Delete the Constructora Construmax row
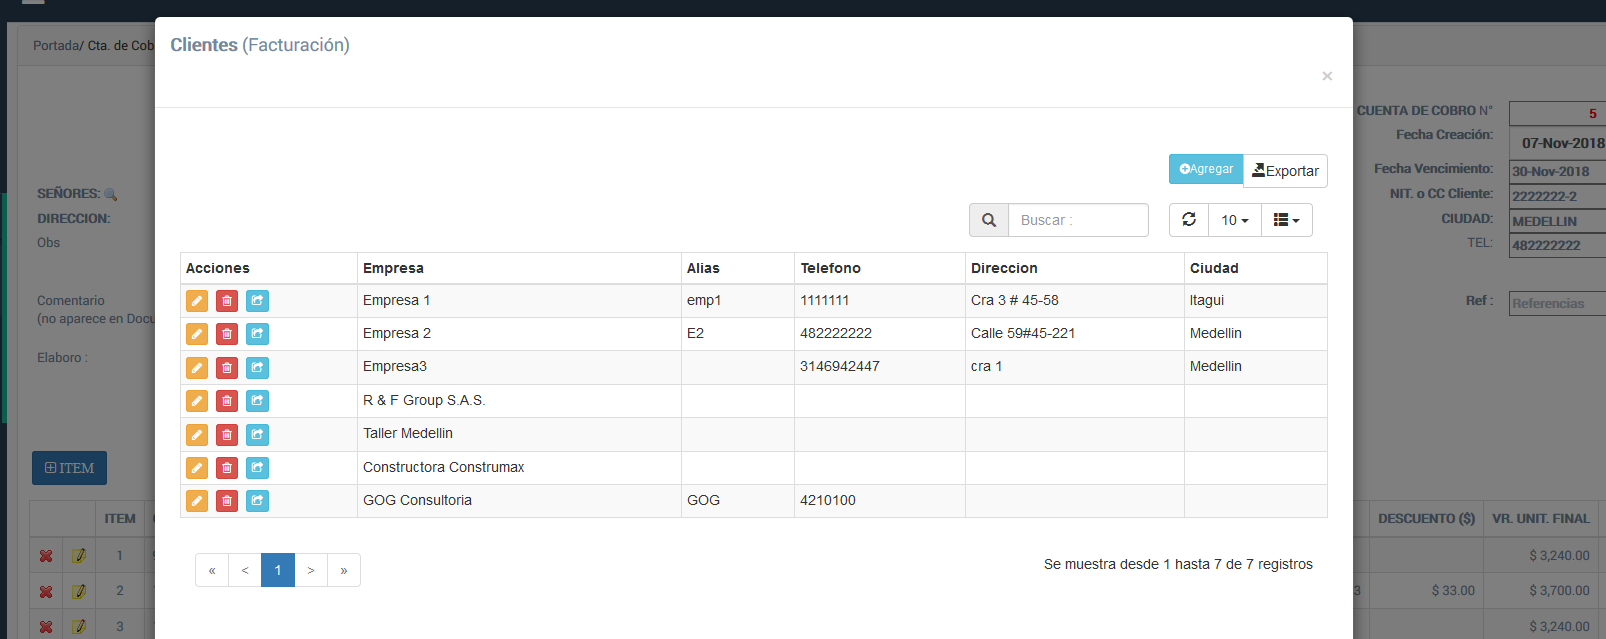1606x639 pixels. coord(227,468)
